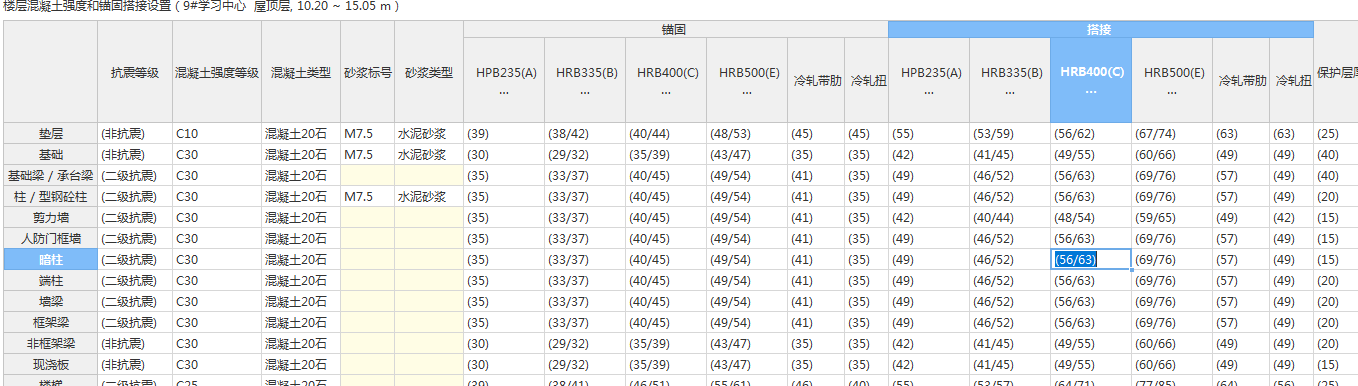Screen dimensions: 1358x386
Task: Click HRB500(E) header under 搭接
Action: (1172, 80)
